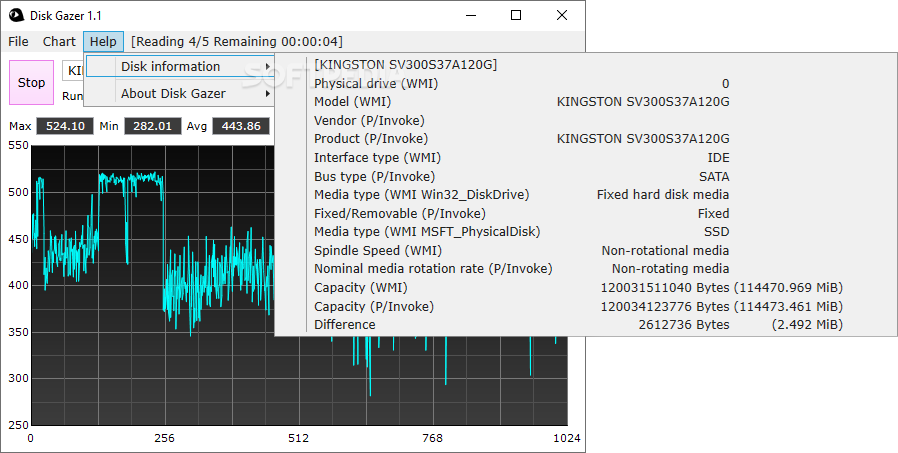Click the Capacity (WMI) row label
The height and width of the screenshot is (453, 898).
click(x=361, y=287)
